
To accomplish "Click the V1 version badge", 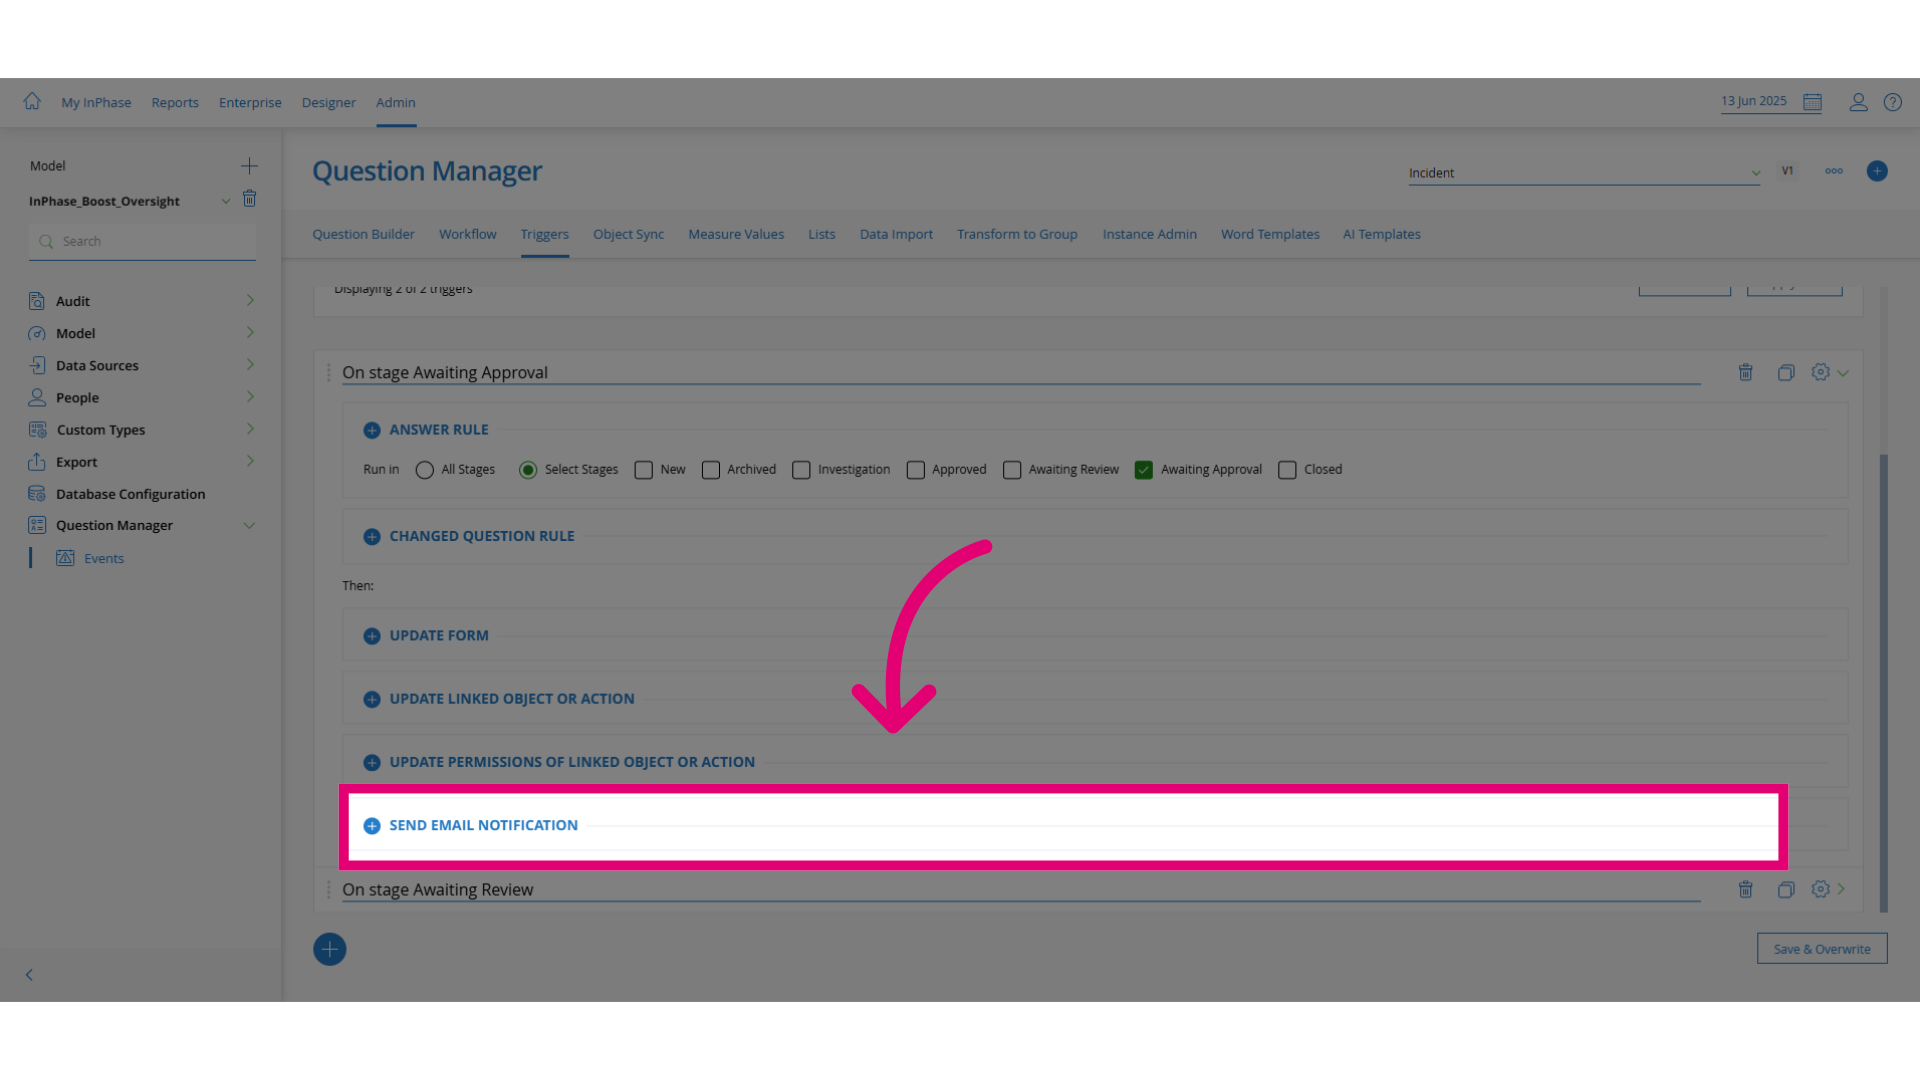I will pyautogui.click(x=1787, y=171).
